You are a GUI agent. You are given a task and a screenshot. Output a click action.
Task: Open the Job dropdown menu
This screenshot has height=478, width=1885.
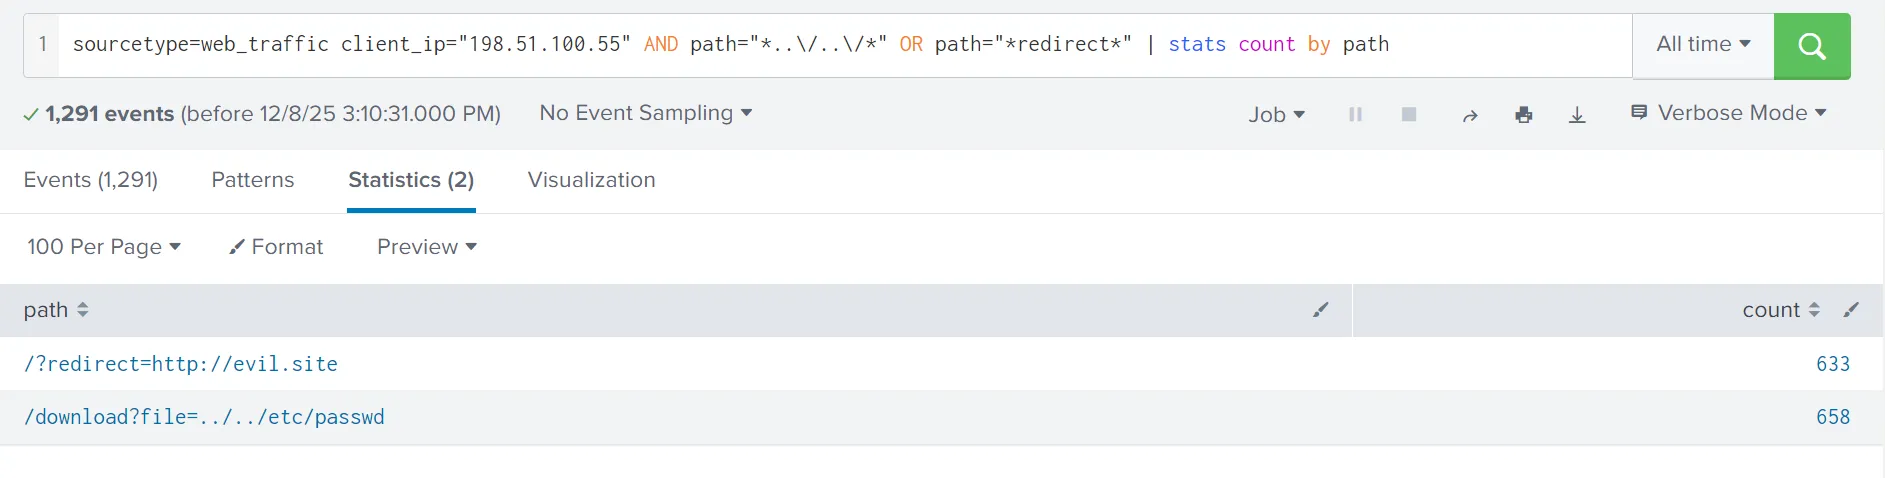tap(1276, 115)
